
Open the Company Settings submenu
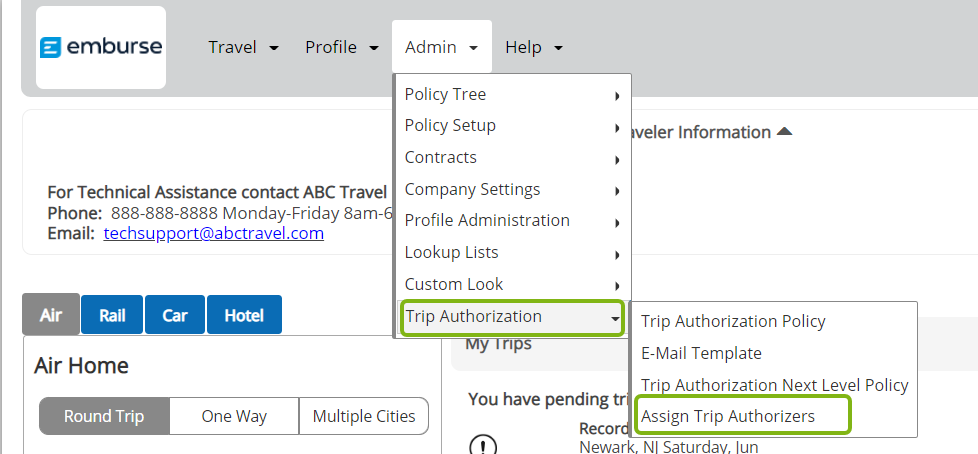[511, 190]
